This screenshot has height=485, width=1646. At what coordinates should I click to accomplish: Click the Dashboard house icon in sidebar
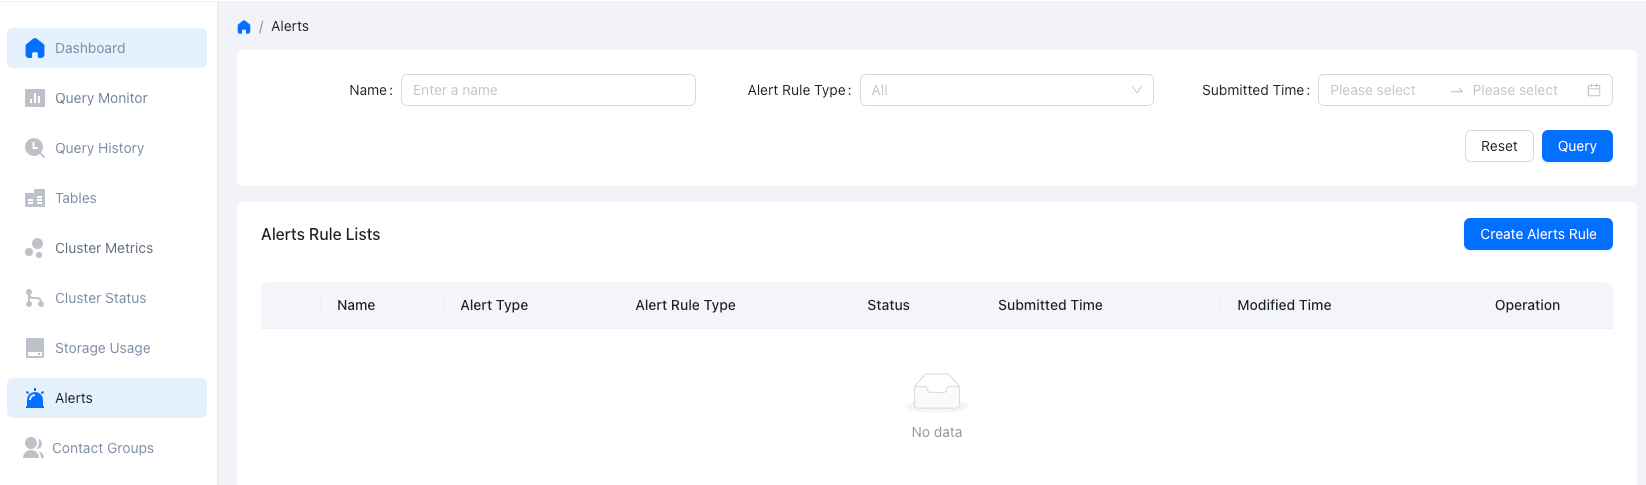(x=35, y=48)
